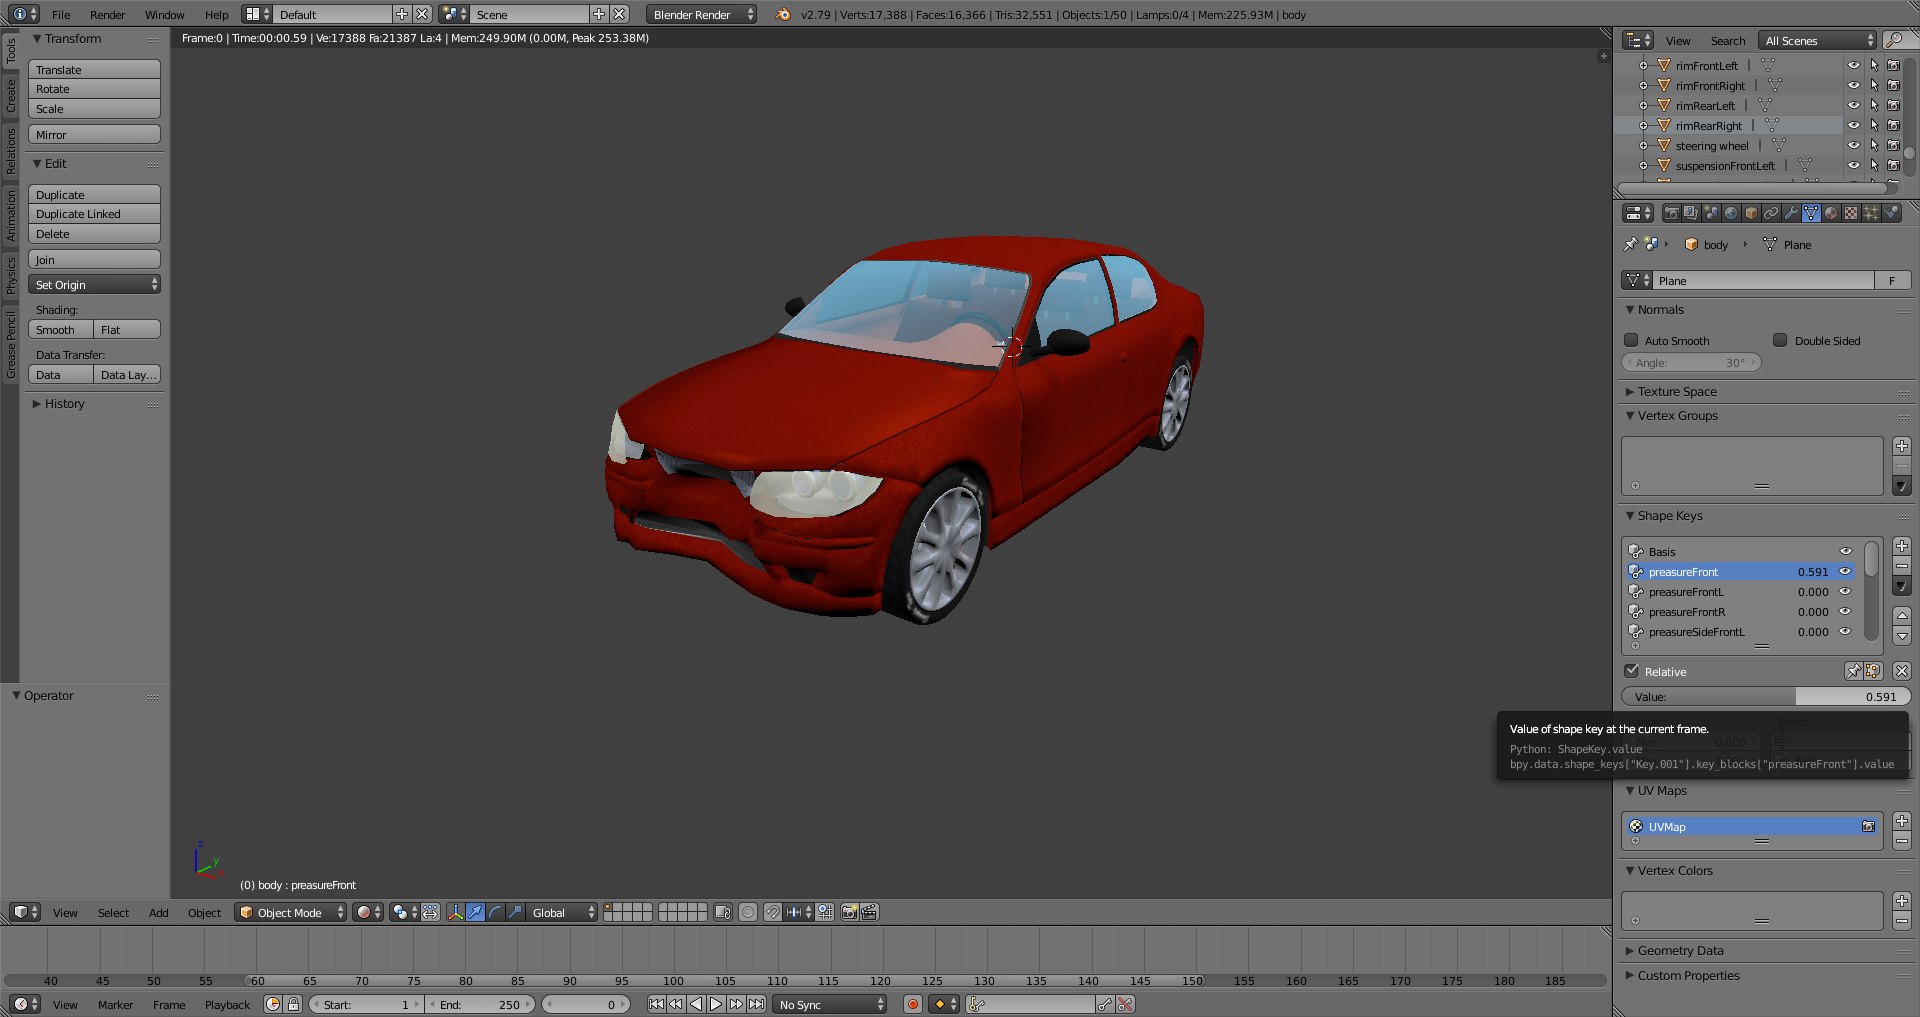The height and width of the screenshot is (1017, 1920).
Task: Click OpenGL render active viewport camera icon
Action: pos(849,912)
